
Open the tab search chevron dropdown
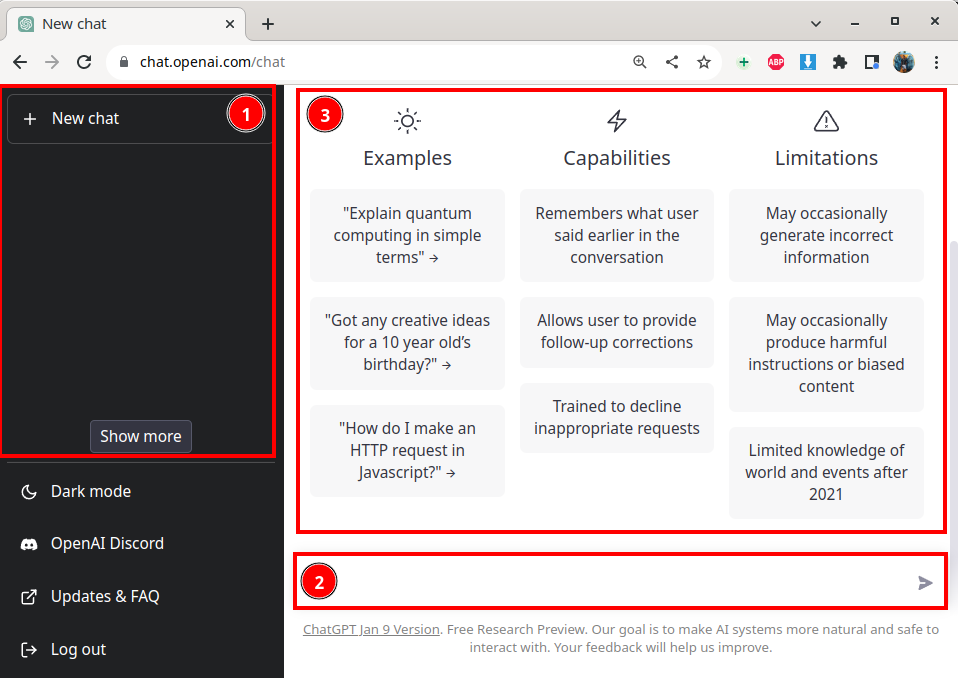(816, 24)
